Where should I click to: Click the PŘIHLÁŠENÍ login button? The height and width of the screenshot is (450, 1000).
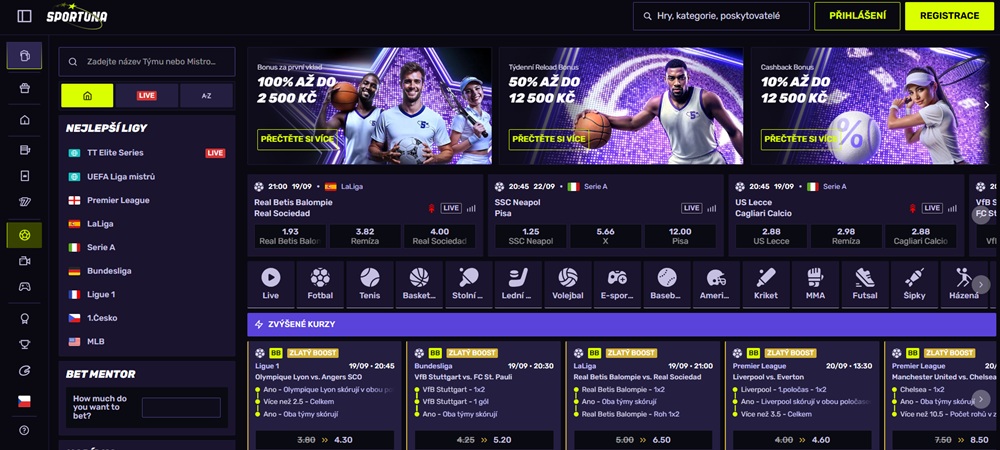tap(857, 16)
